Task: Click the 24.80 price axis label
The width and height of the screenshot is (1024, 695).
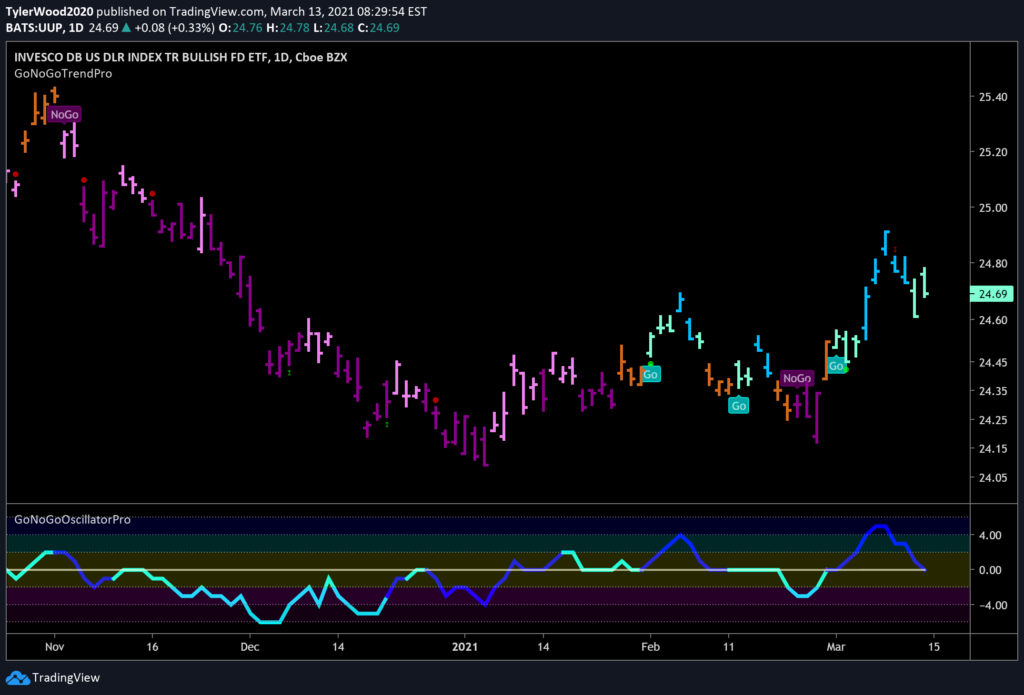Action: coord(993,263)
